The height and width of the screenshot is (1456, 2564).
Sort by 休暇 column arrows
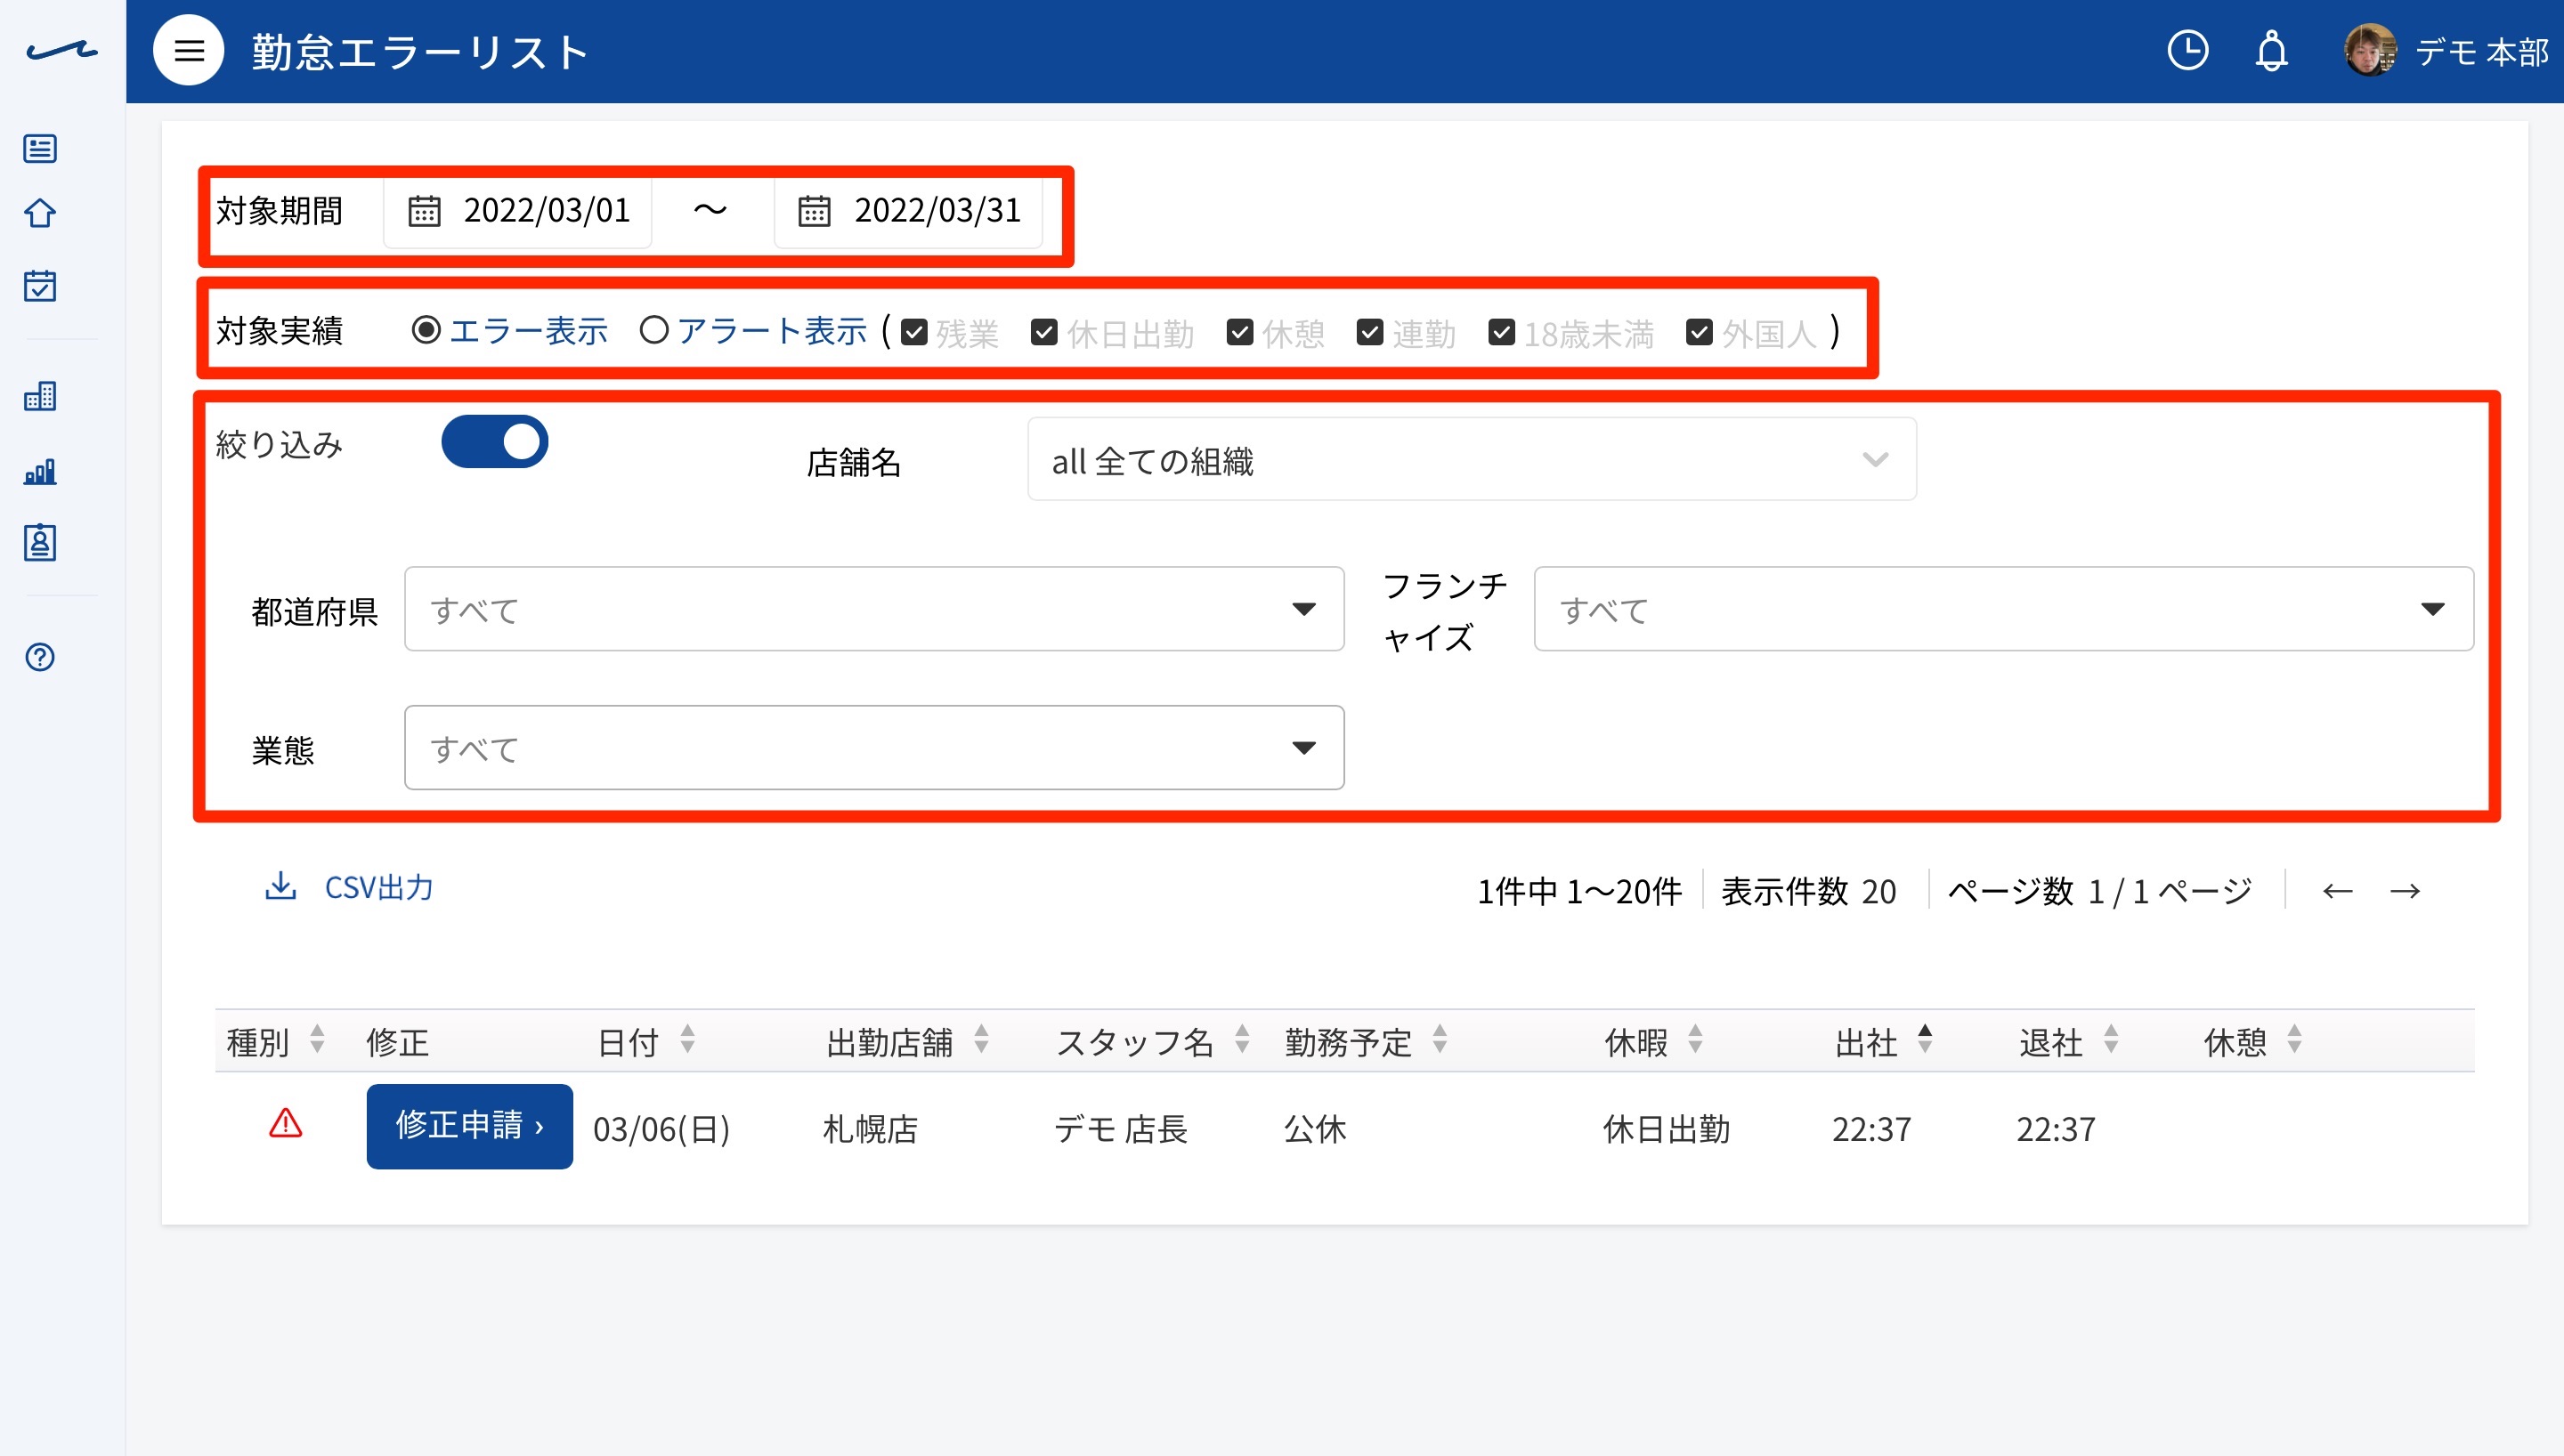1695,1040
